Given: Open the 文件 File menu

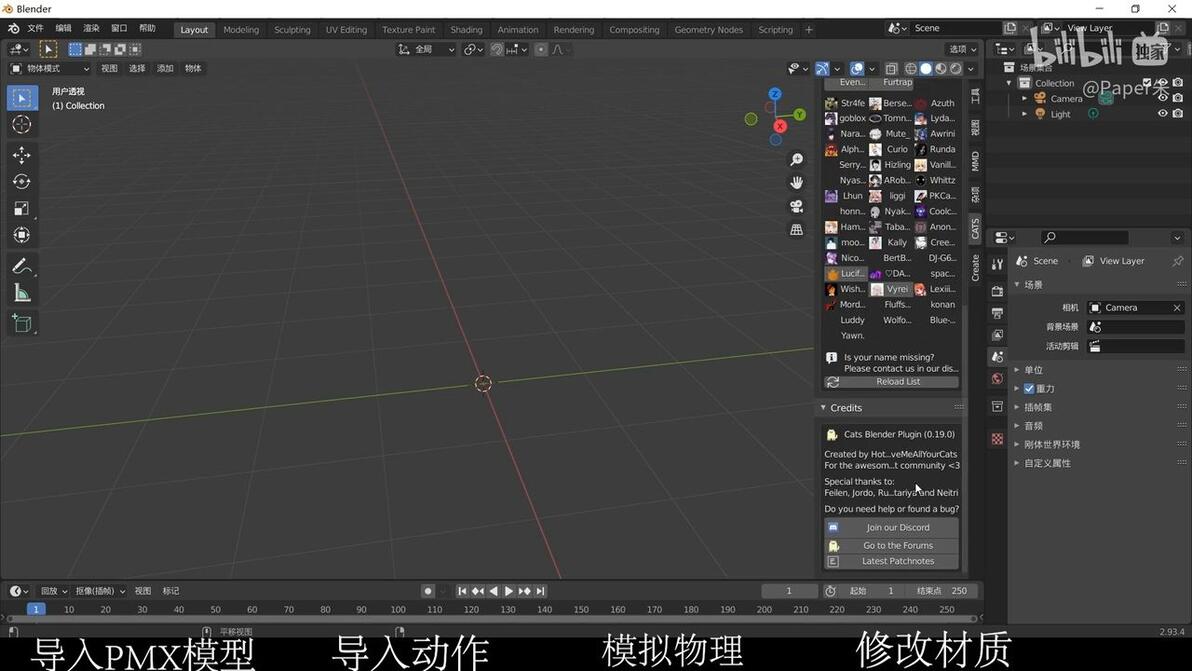Looking at the screenshot, I should pos(36,28).
